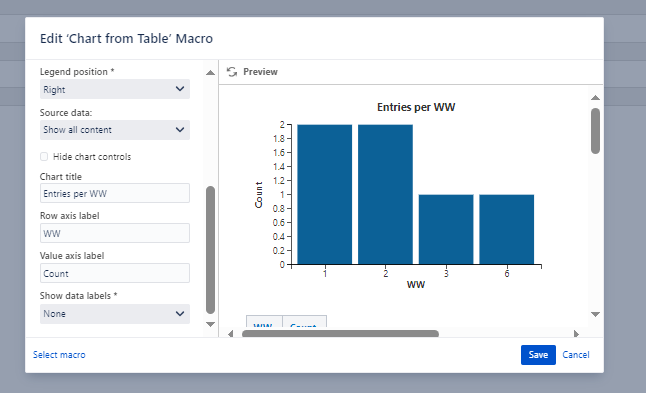Click preview horizontal scroll right arrow
Image resolution: width=646 pixels, height=393 pixels.
click(x=576, y=333)
